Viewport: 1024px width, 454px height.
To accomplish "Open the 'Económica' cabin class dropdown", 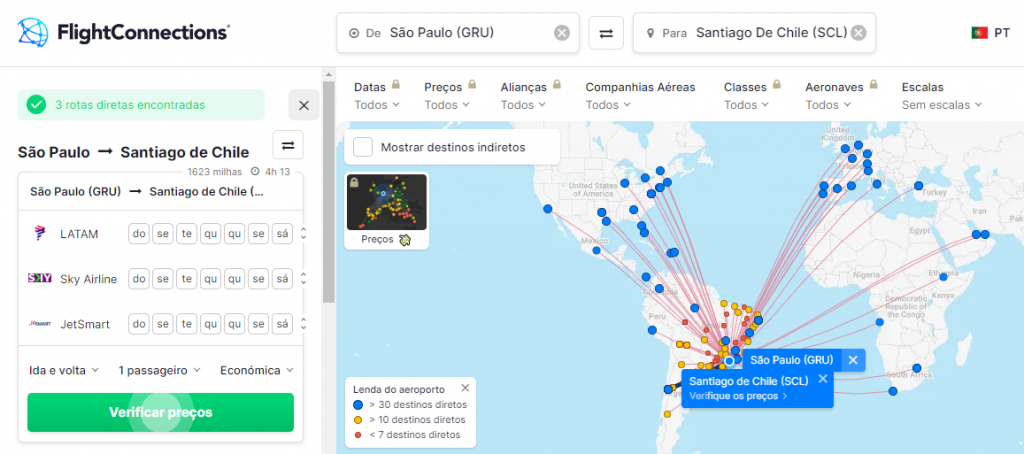I will [257, 370].
